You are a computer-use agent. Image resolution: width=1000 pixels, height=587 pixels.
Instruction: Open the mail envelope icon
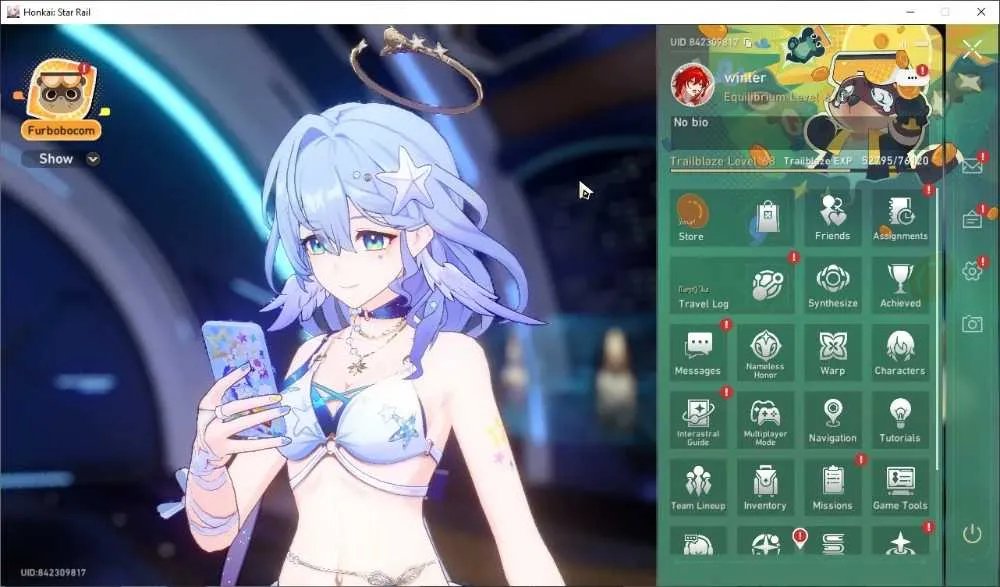click(x=972, y=165)
